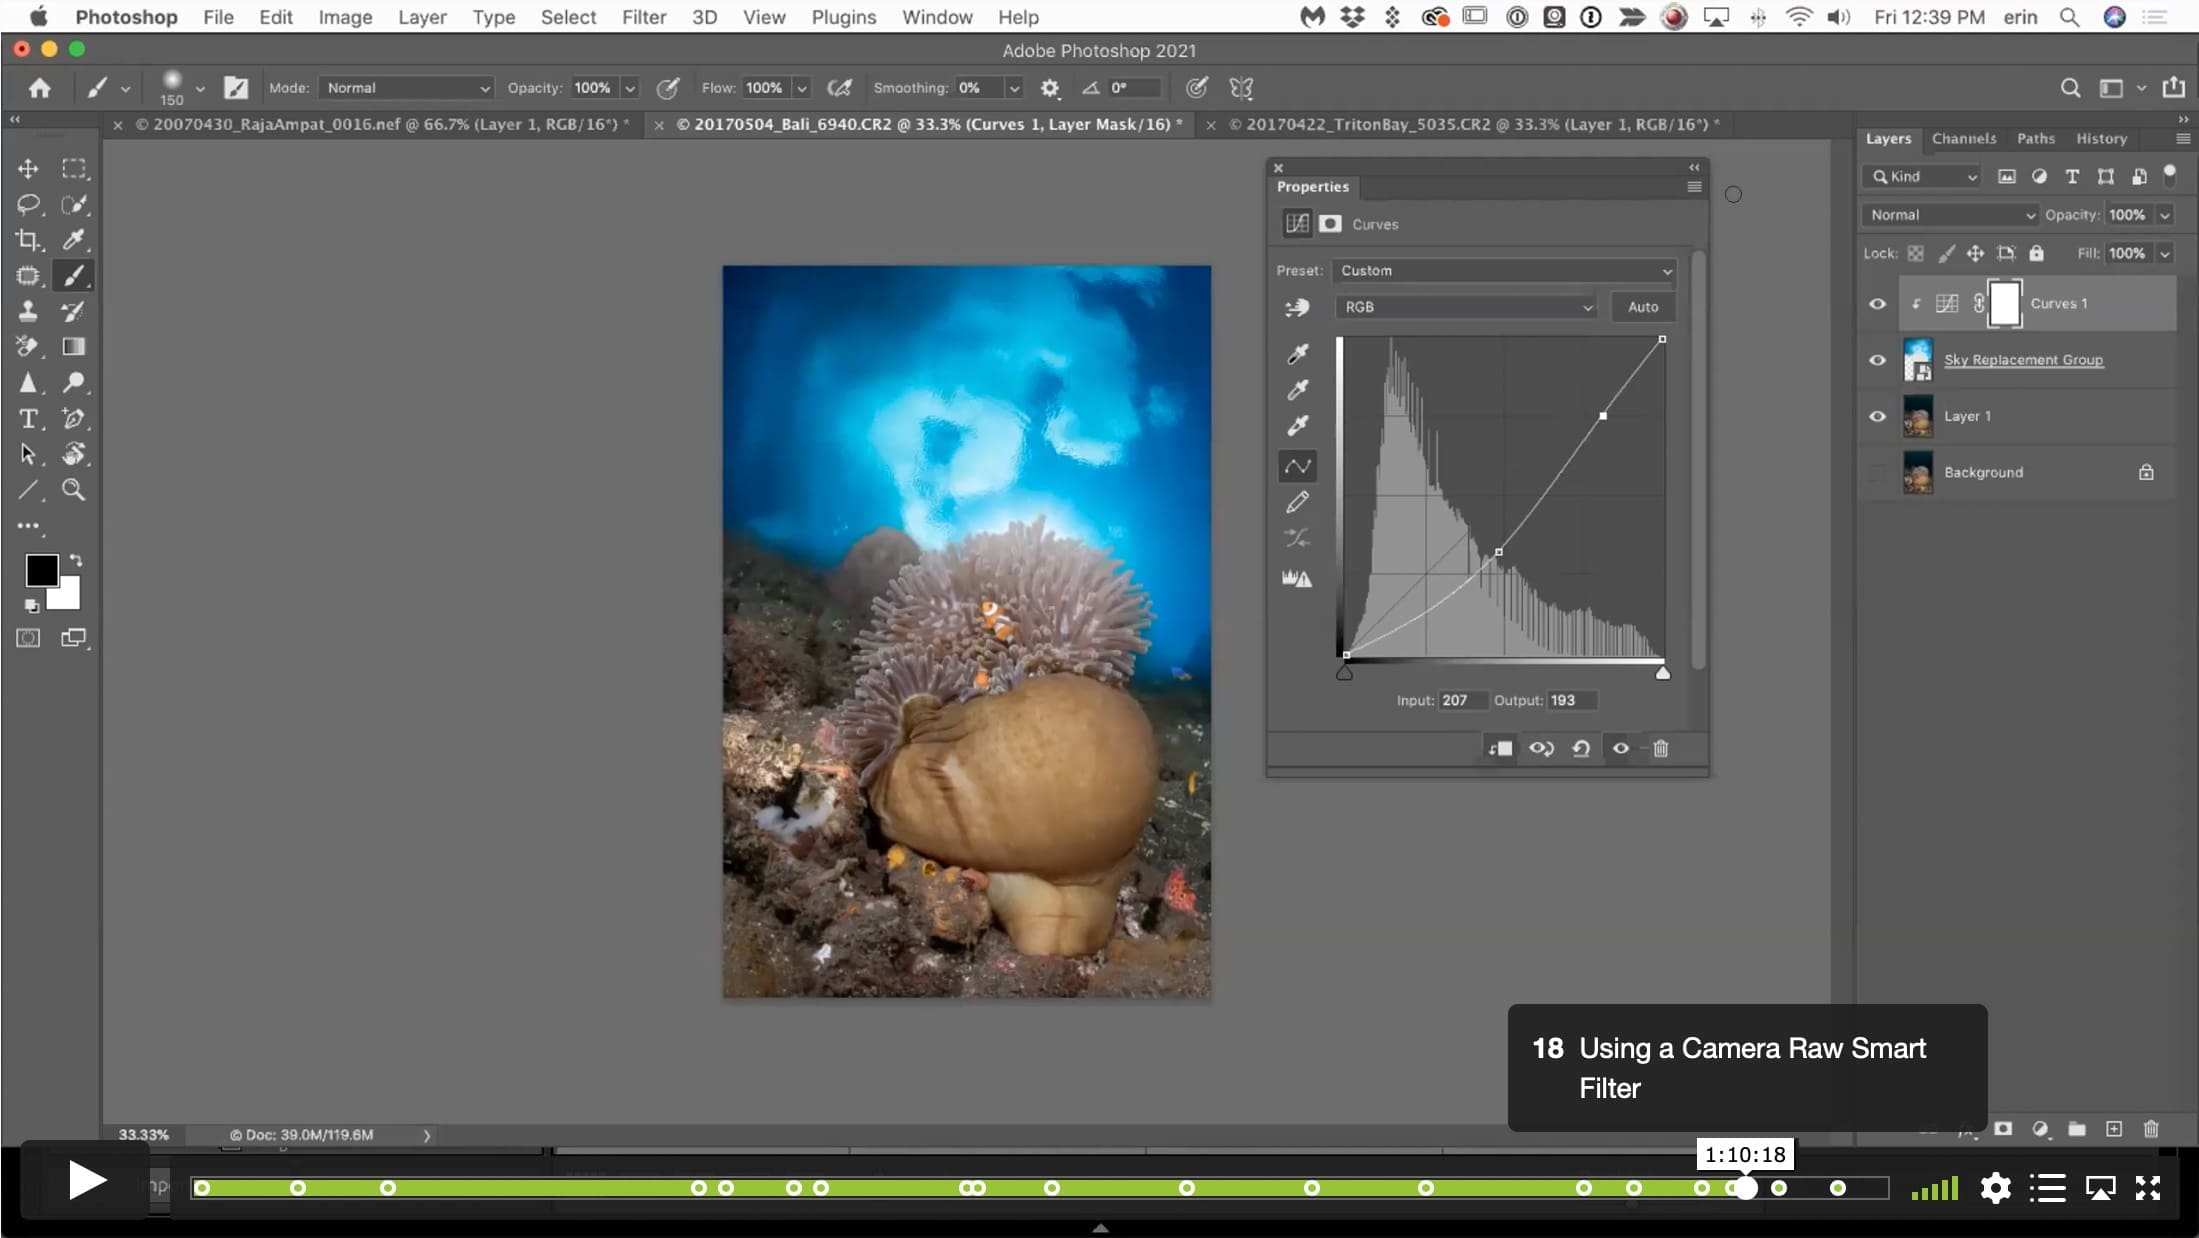Viewport: 2199px width, 1238px height.
Task: Show the Background layer visibility
Action: pos(1877,472)
